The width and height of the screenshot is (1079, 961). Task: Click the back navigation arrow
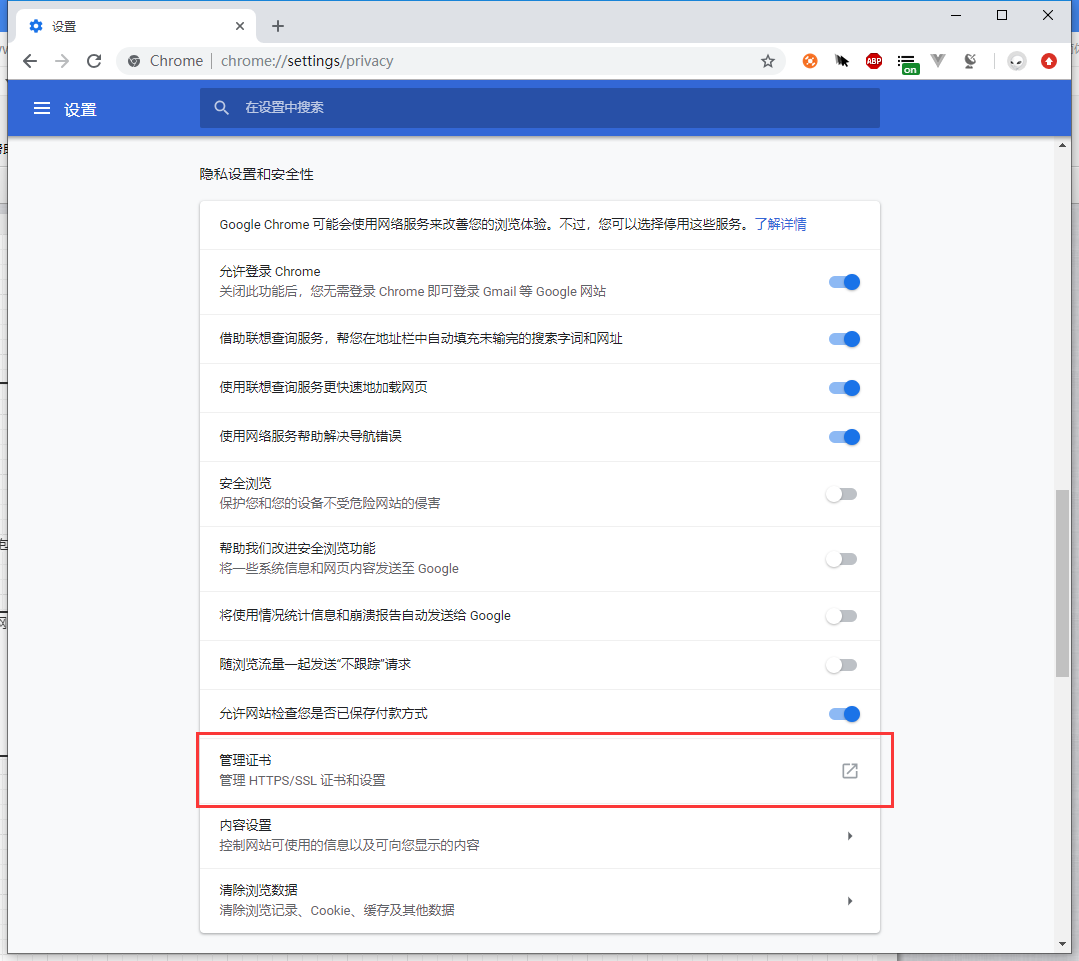30,61
